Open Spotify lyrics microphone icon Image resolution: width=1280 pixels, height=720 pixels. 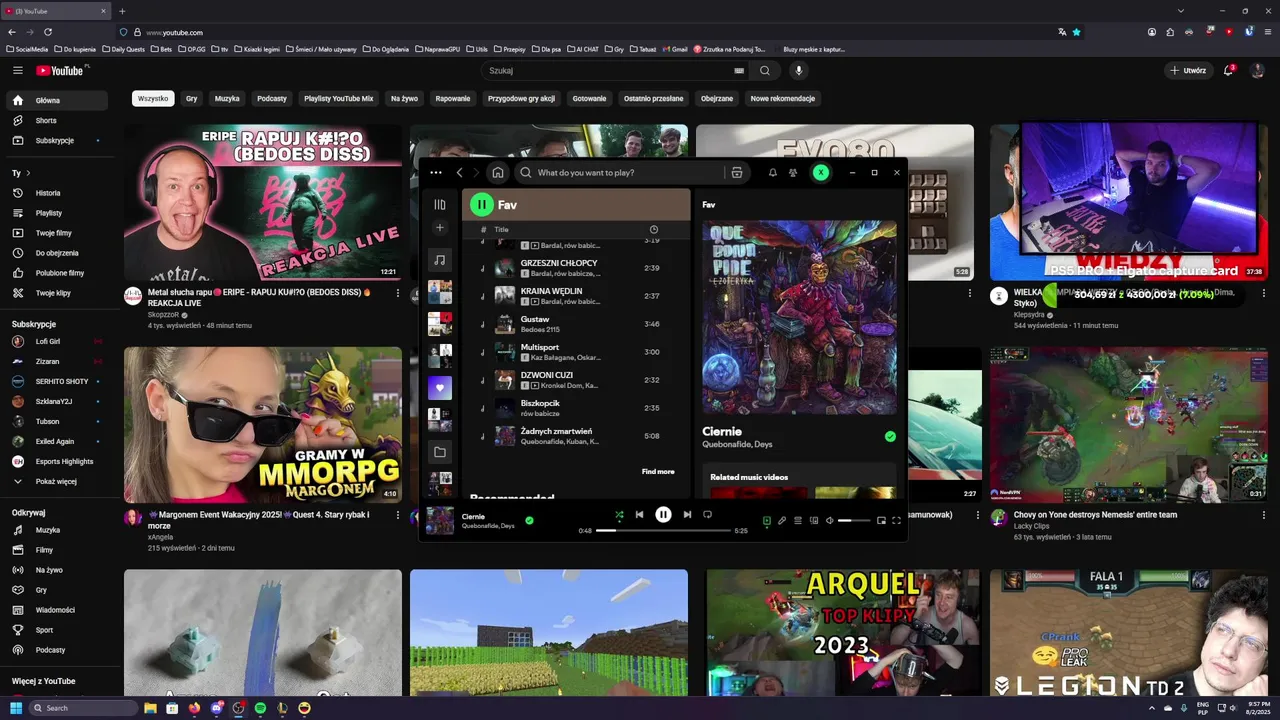[x=782, y=520]
